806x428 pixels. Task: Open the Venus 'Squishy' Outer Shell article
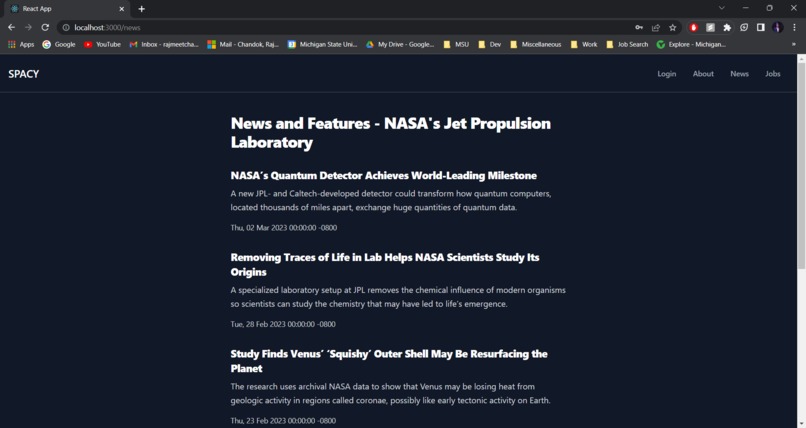point(389,361)
